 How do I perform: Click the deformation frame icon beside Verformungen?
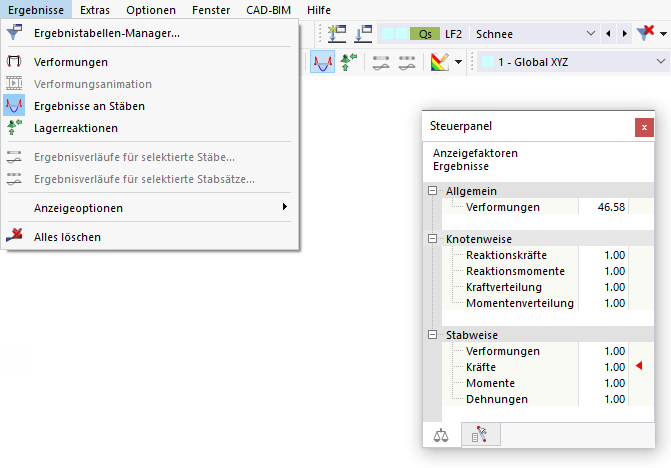pos(14,62)
